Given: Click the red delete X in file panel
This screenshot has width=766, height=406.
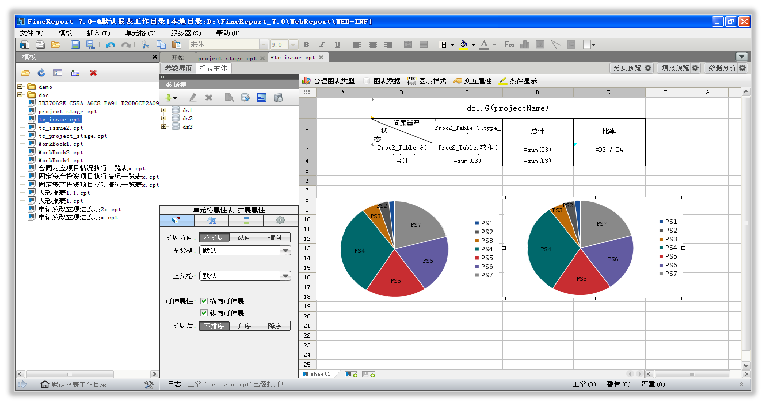Looking at the screenshot, I should [x=93, y=73].
